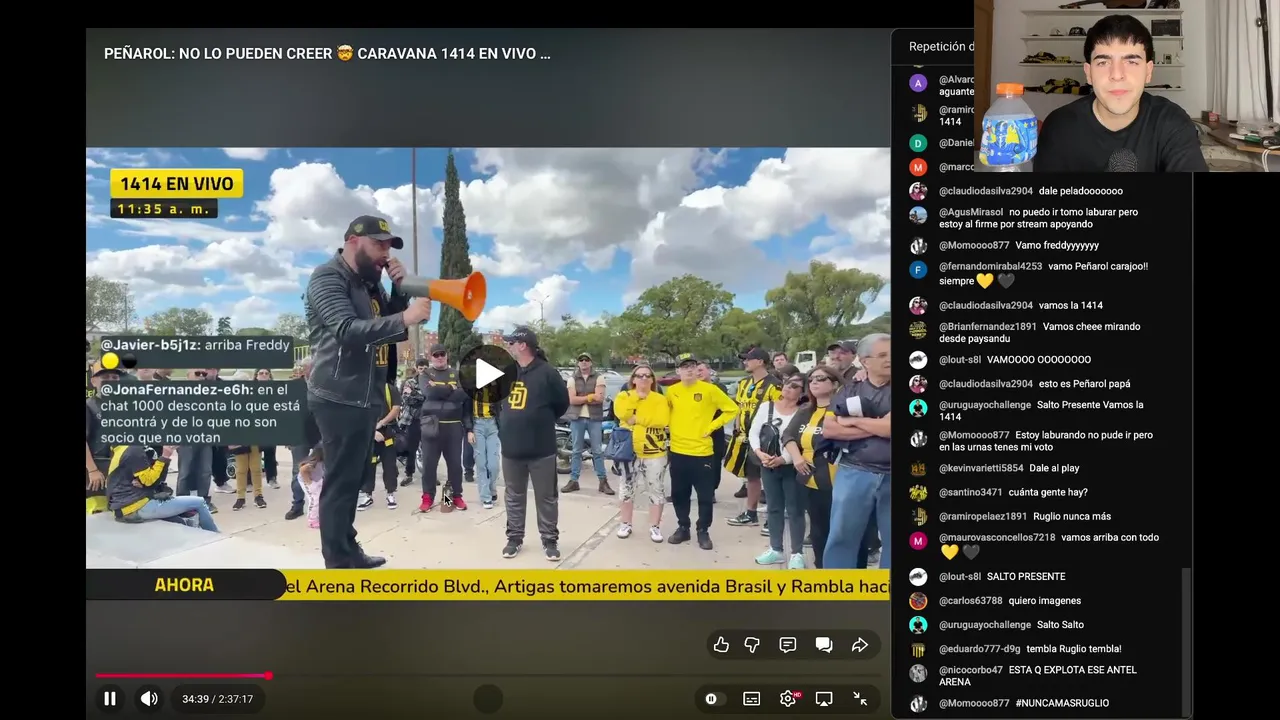Click the 'cuánta gente hay?' chat message

1049,492
